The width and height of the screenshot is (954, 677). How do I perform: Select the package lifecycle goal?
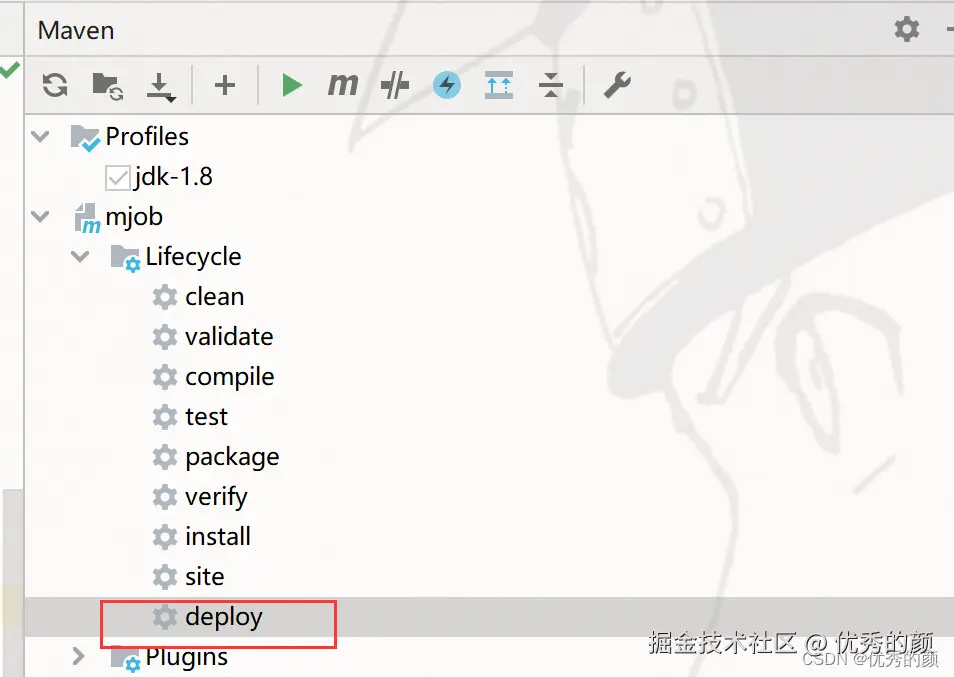(232, 458)
